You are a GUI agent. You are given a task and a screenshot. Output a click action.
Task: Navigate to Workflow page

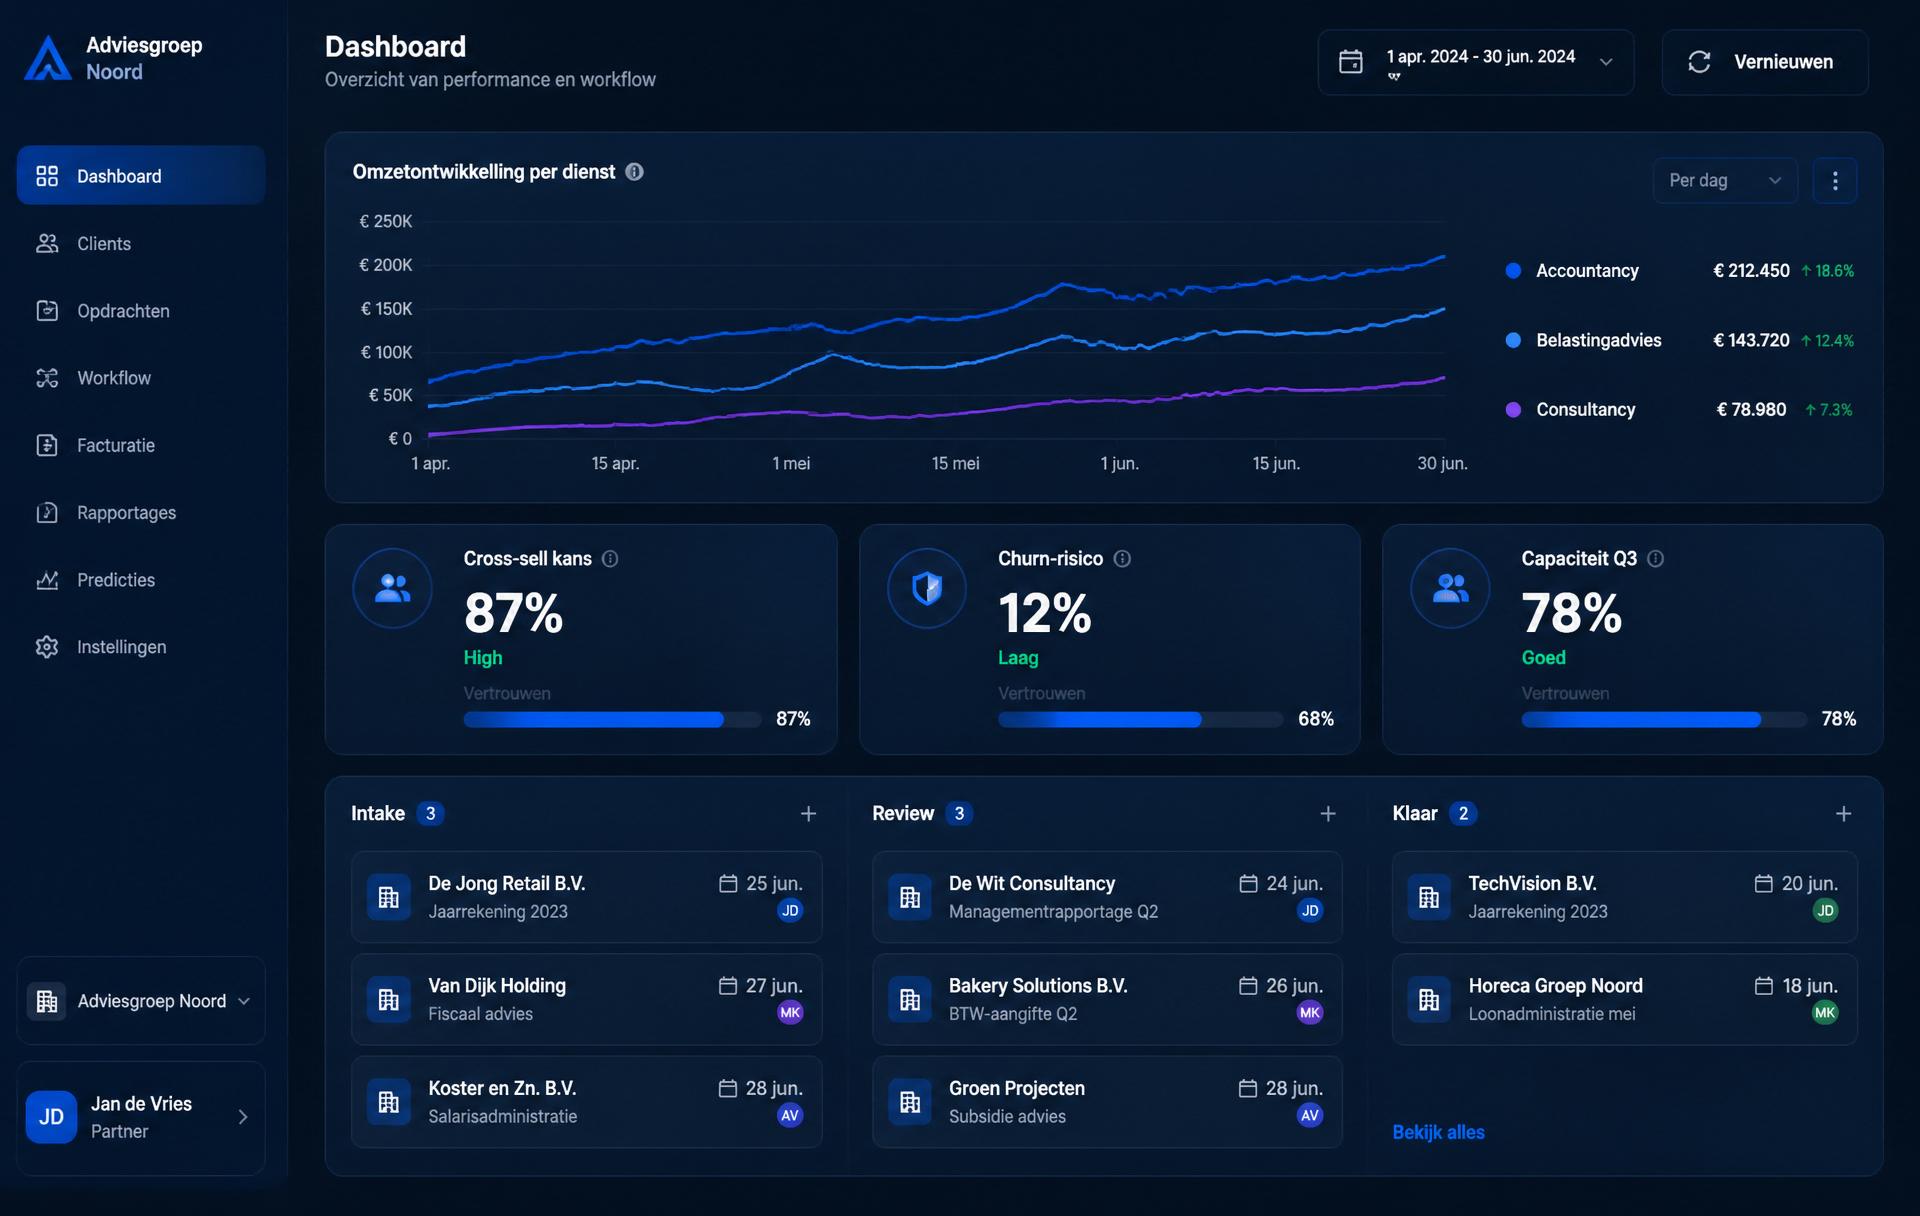pyautogui.click(x=141, y=378)
